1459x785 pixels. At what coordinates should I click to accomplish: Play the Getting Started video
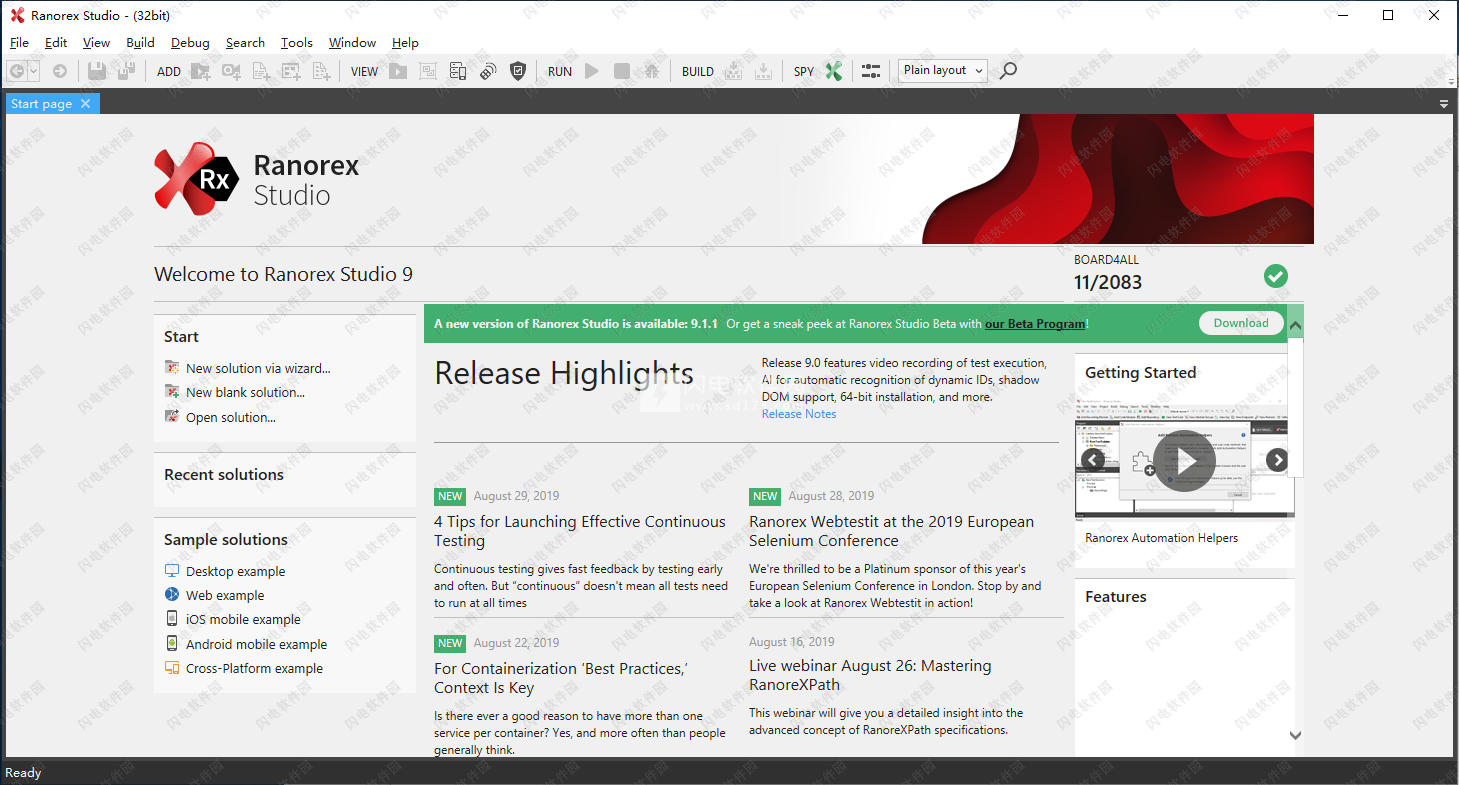(1184, 460)
